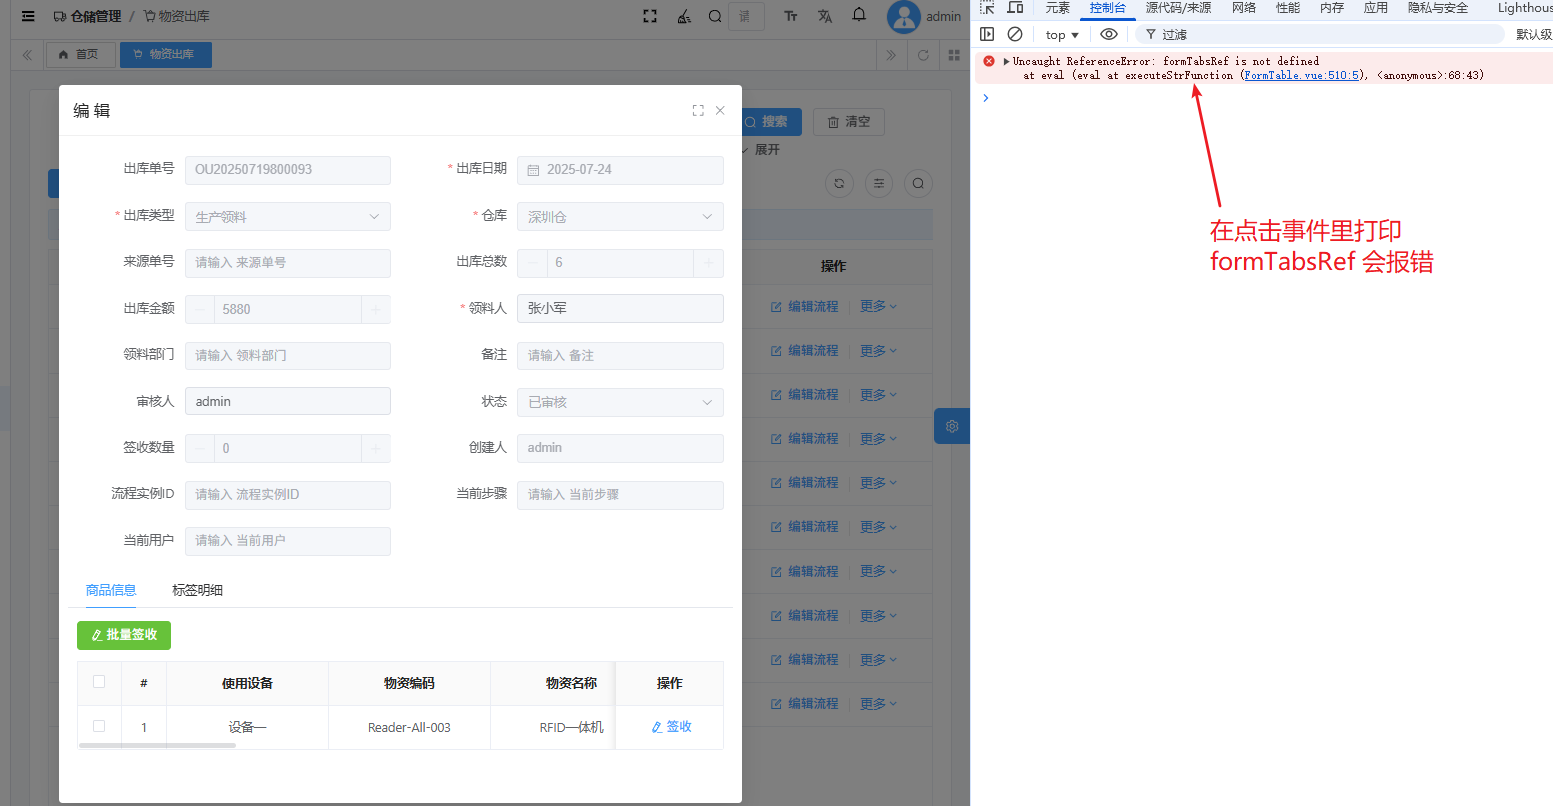Maximize the 编辑 dialog with fullscreen icon
Viewport: 1553px width, 806px height.
coord(698,111)
